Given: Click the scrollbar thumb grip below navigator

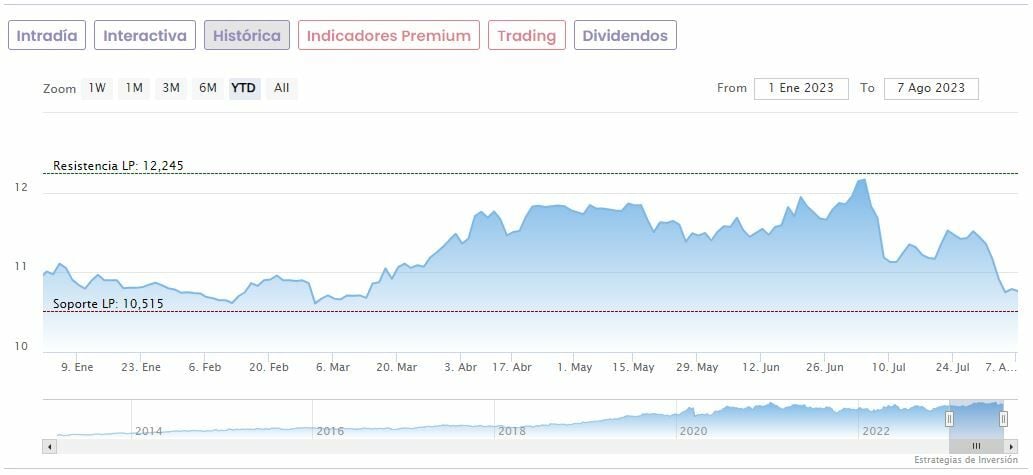Looking at the screenshot, I should (x=977, y=446).
